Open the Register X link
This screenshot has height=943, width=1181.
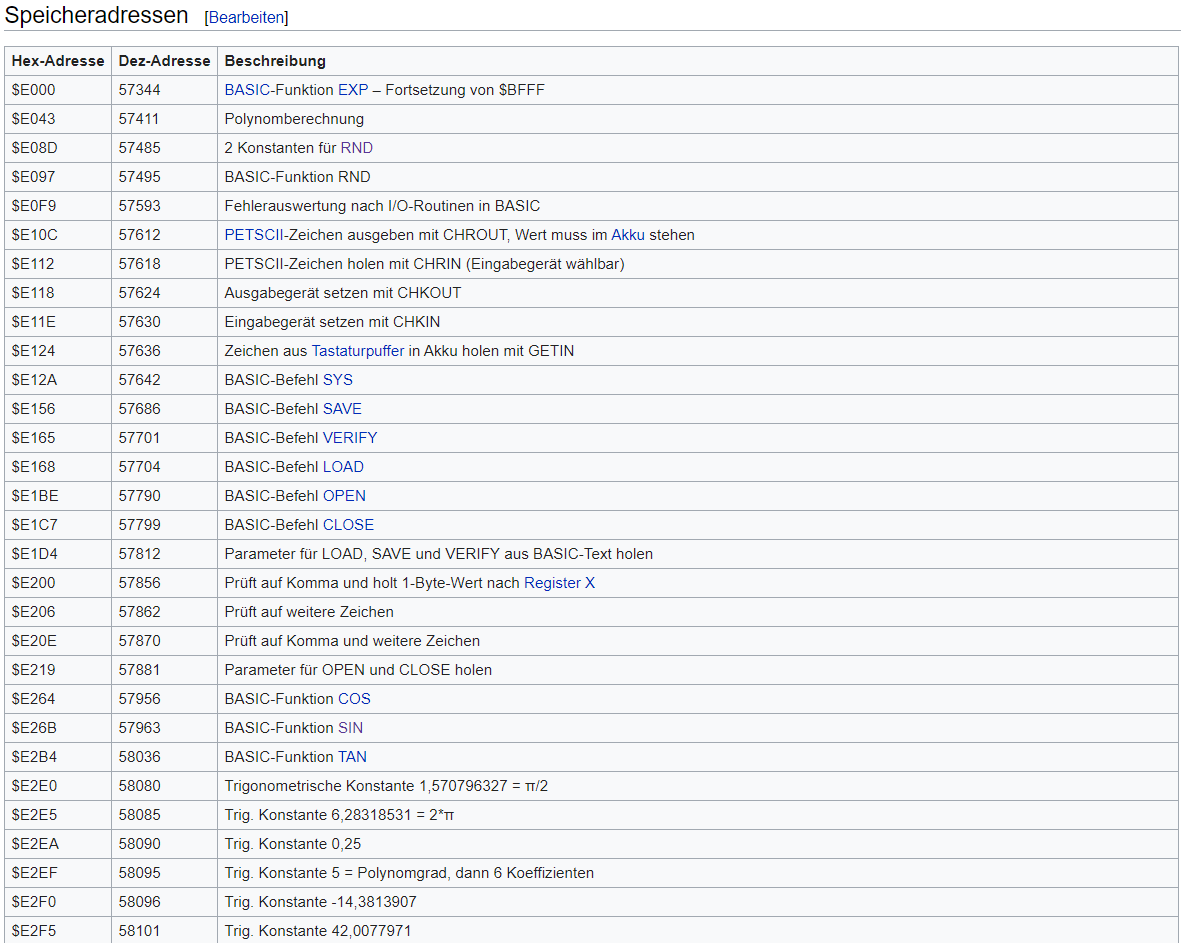(559, 583)
